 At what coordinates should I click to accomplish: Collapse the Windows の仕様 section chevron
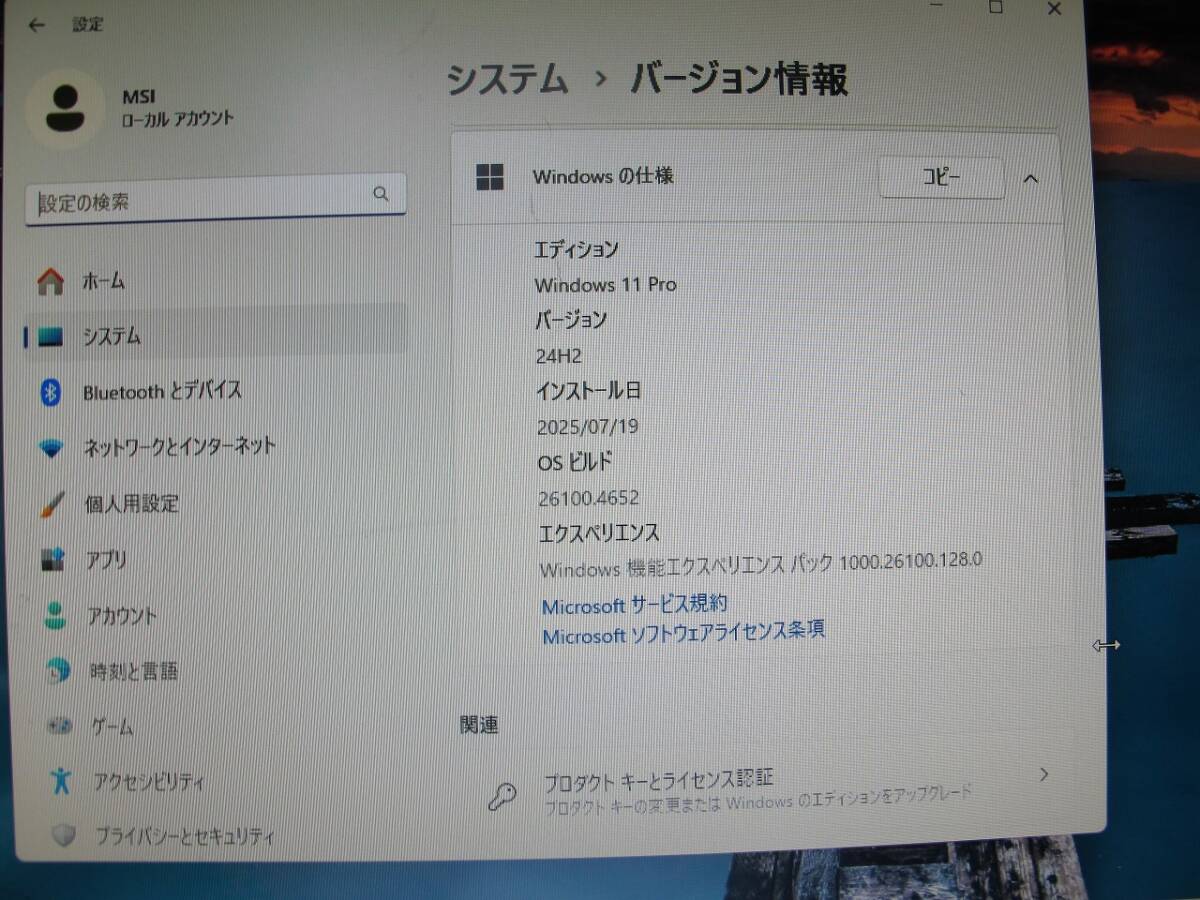pos(1031,179)
